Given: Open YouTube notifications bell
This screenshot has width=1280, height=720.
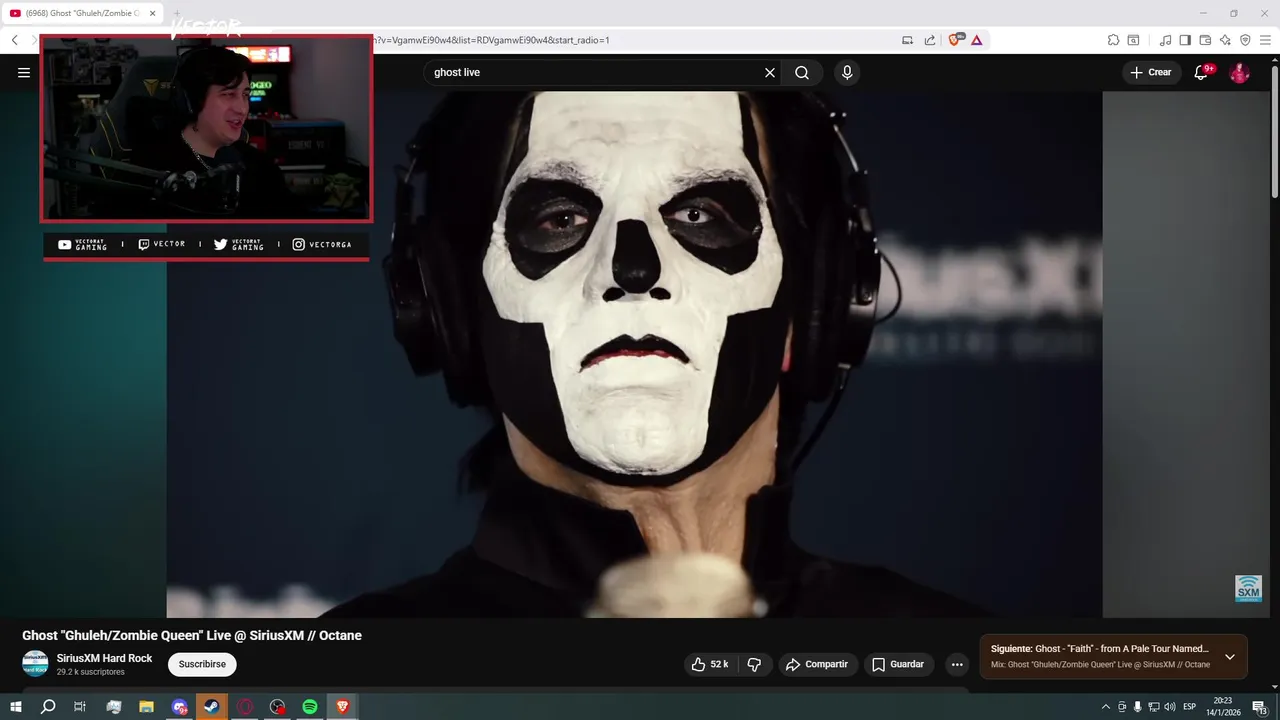Looking at the screenshot, I should tap(1201, 72).
